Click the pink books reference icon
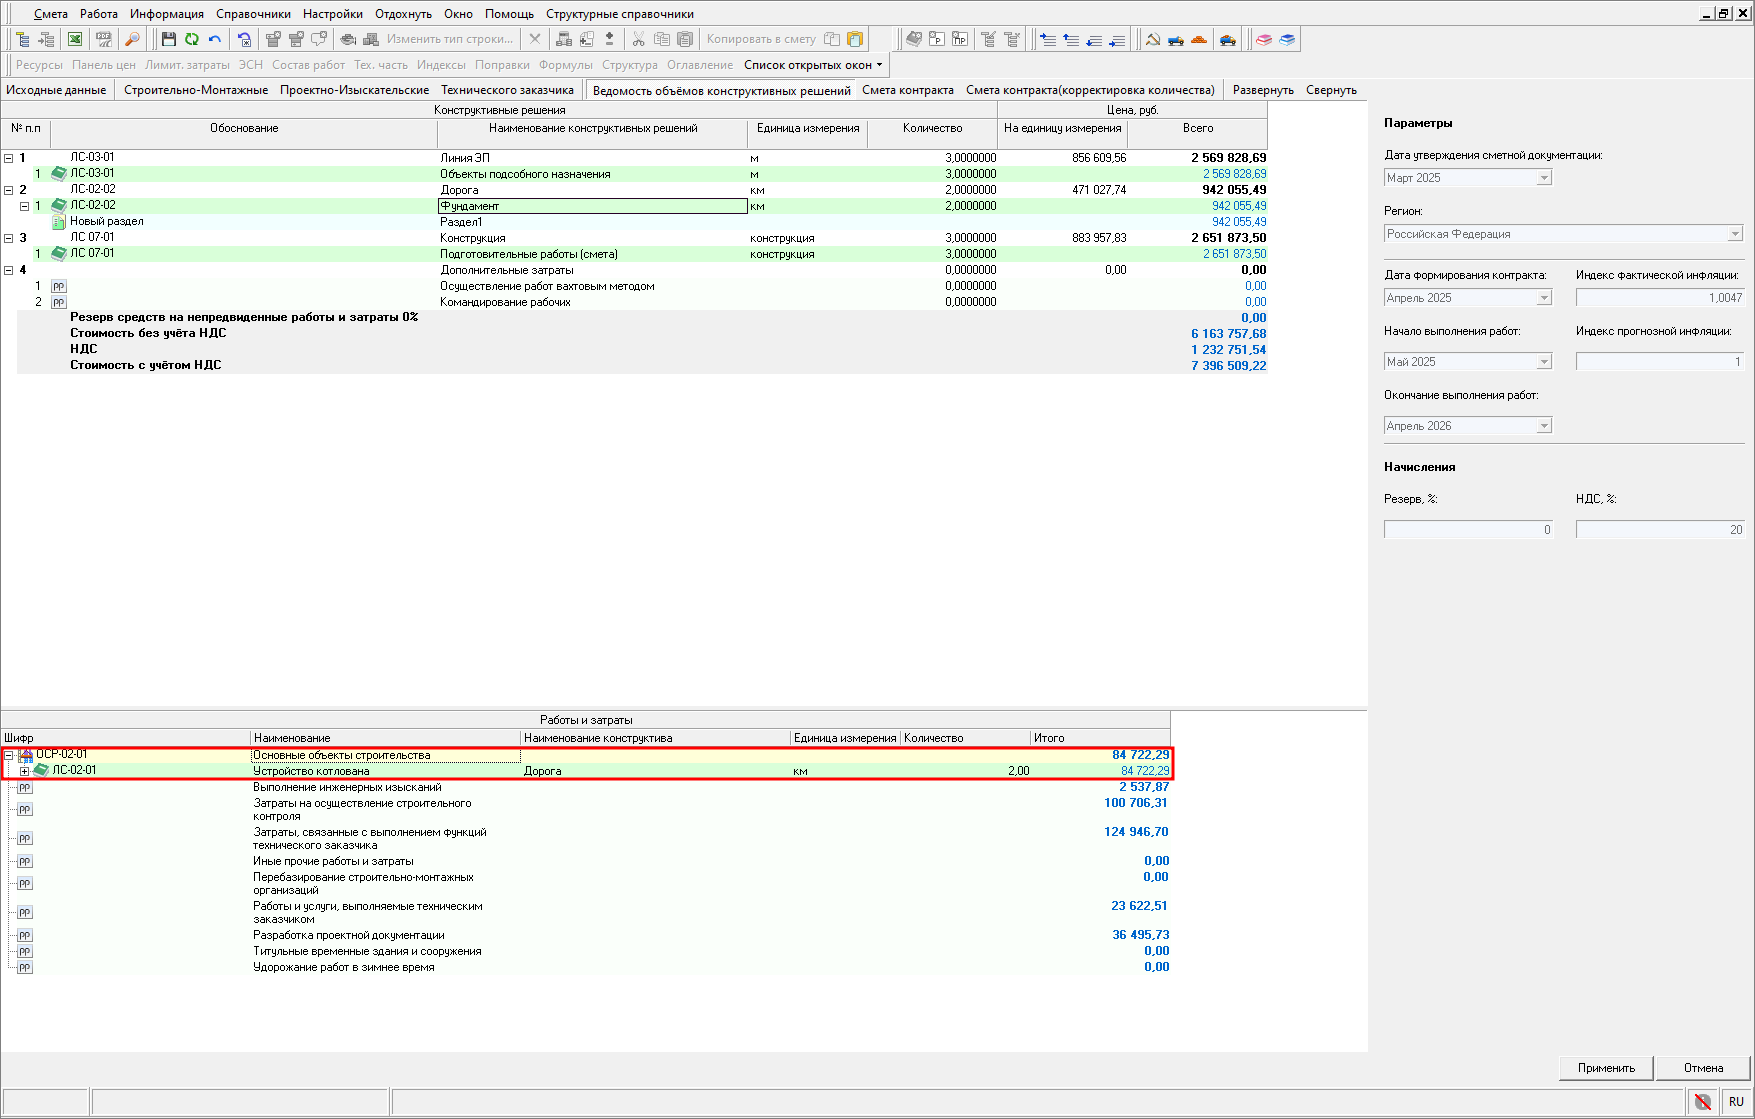 [x=1264, y=39]
